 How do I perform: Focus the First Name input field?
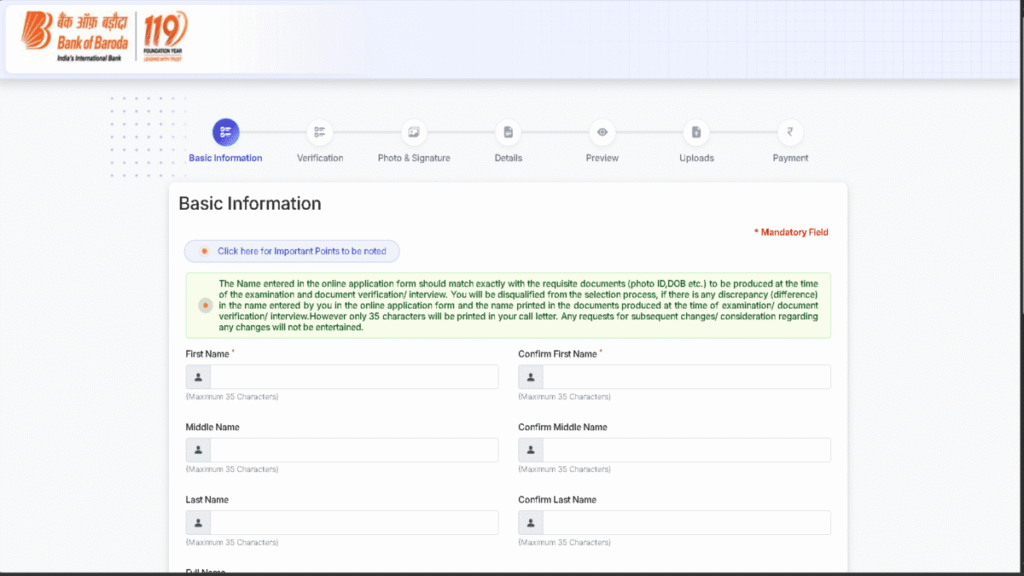click(x=354, y=377)
